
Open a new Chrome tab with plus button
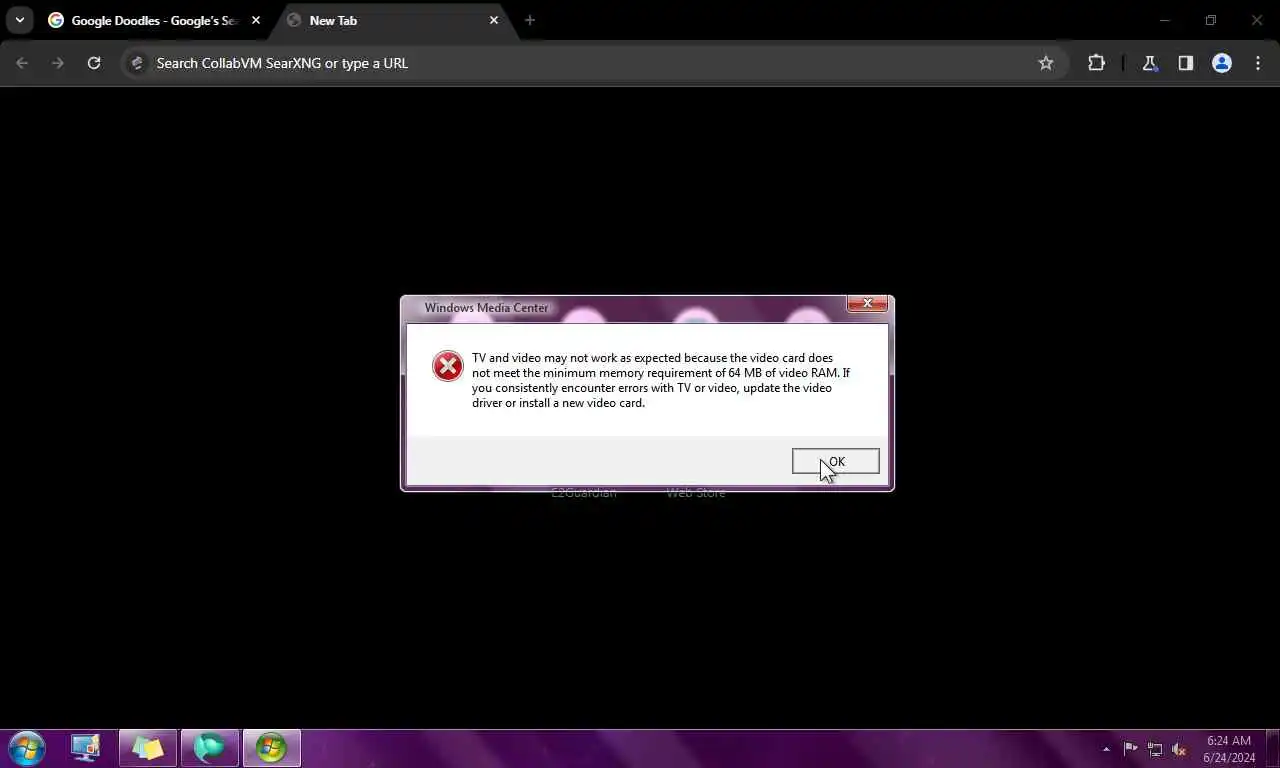(x=530, y=20)
